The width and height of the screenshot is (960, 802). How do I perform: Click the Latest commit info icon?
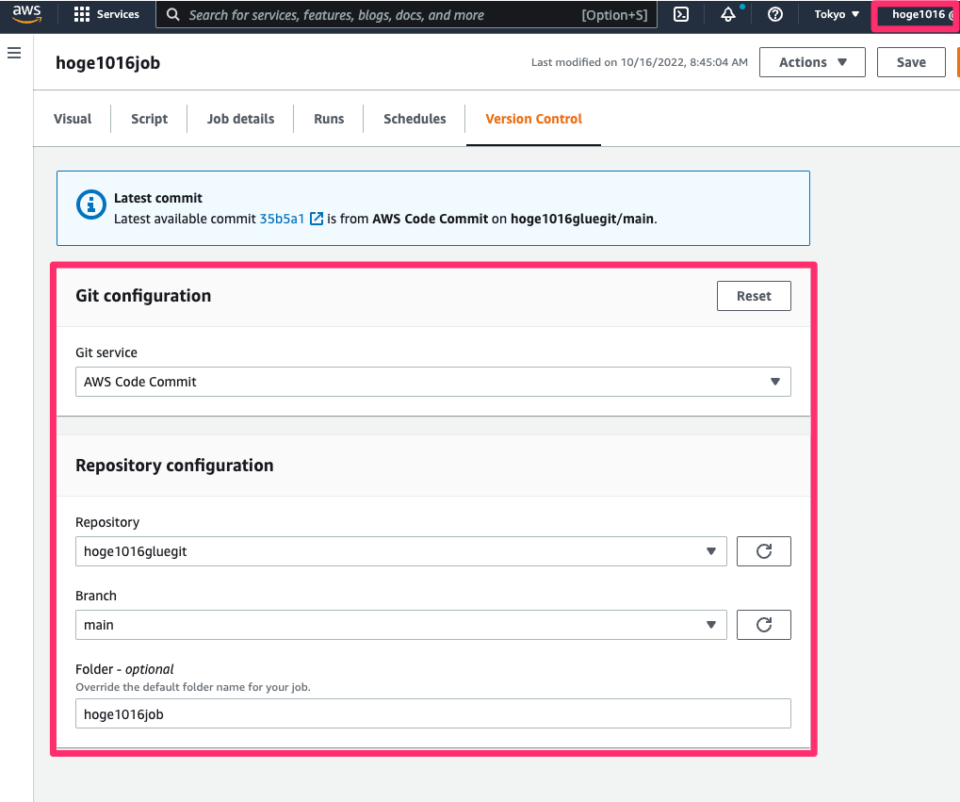coord(90,205)
